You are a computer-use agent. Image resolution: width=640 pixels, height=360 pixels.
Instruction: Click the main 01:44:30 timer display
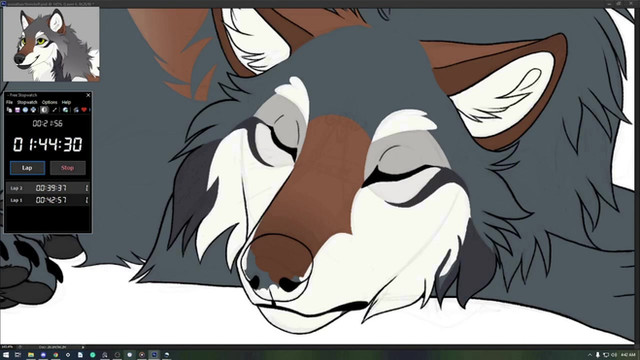[x=48, y=144]
